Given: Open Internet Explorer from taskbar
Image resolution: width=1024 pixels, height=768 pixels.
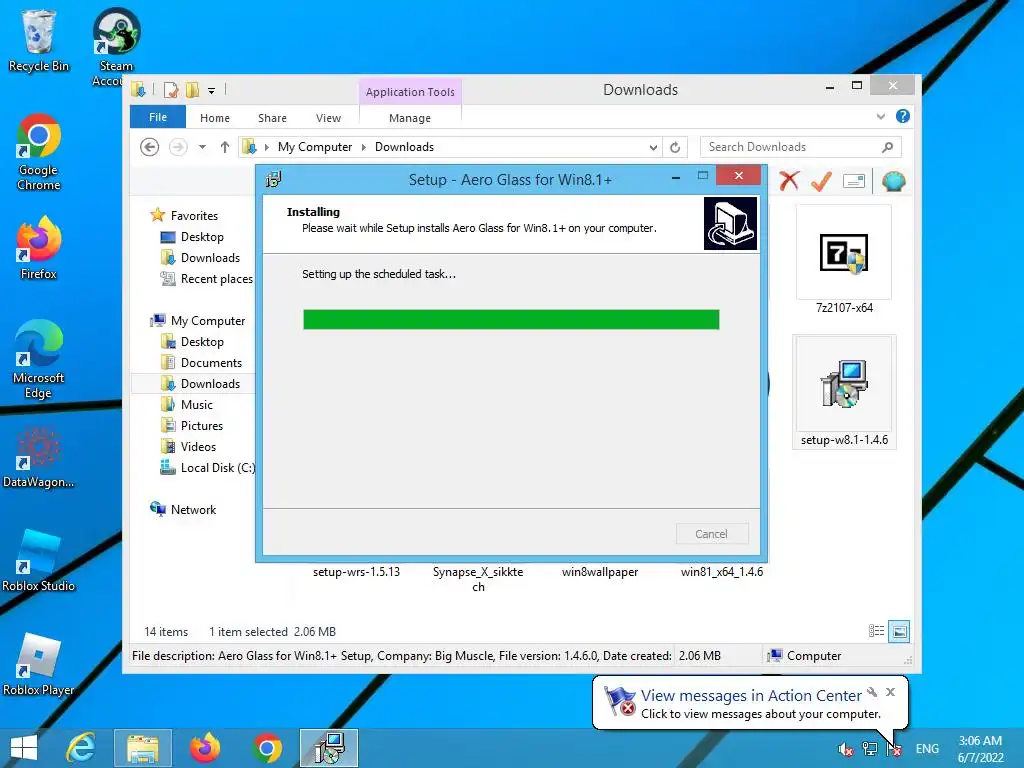Looking at the screenshot, I should pos(81,748).
